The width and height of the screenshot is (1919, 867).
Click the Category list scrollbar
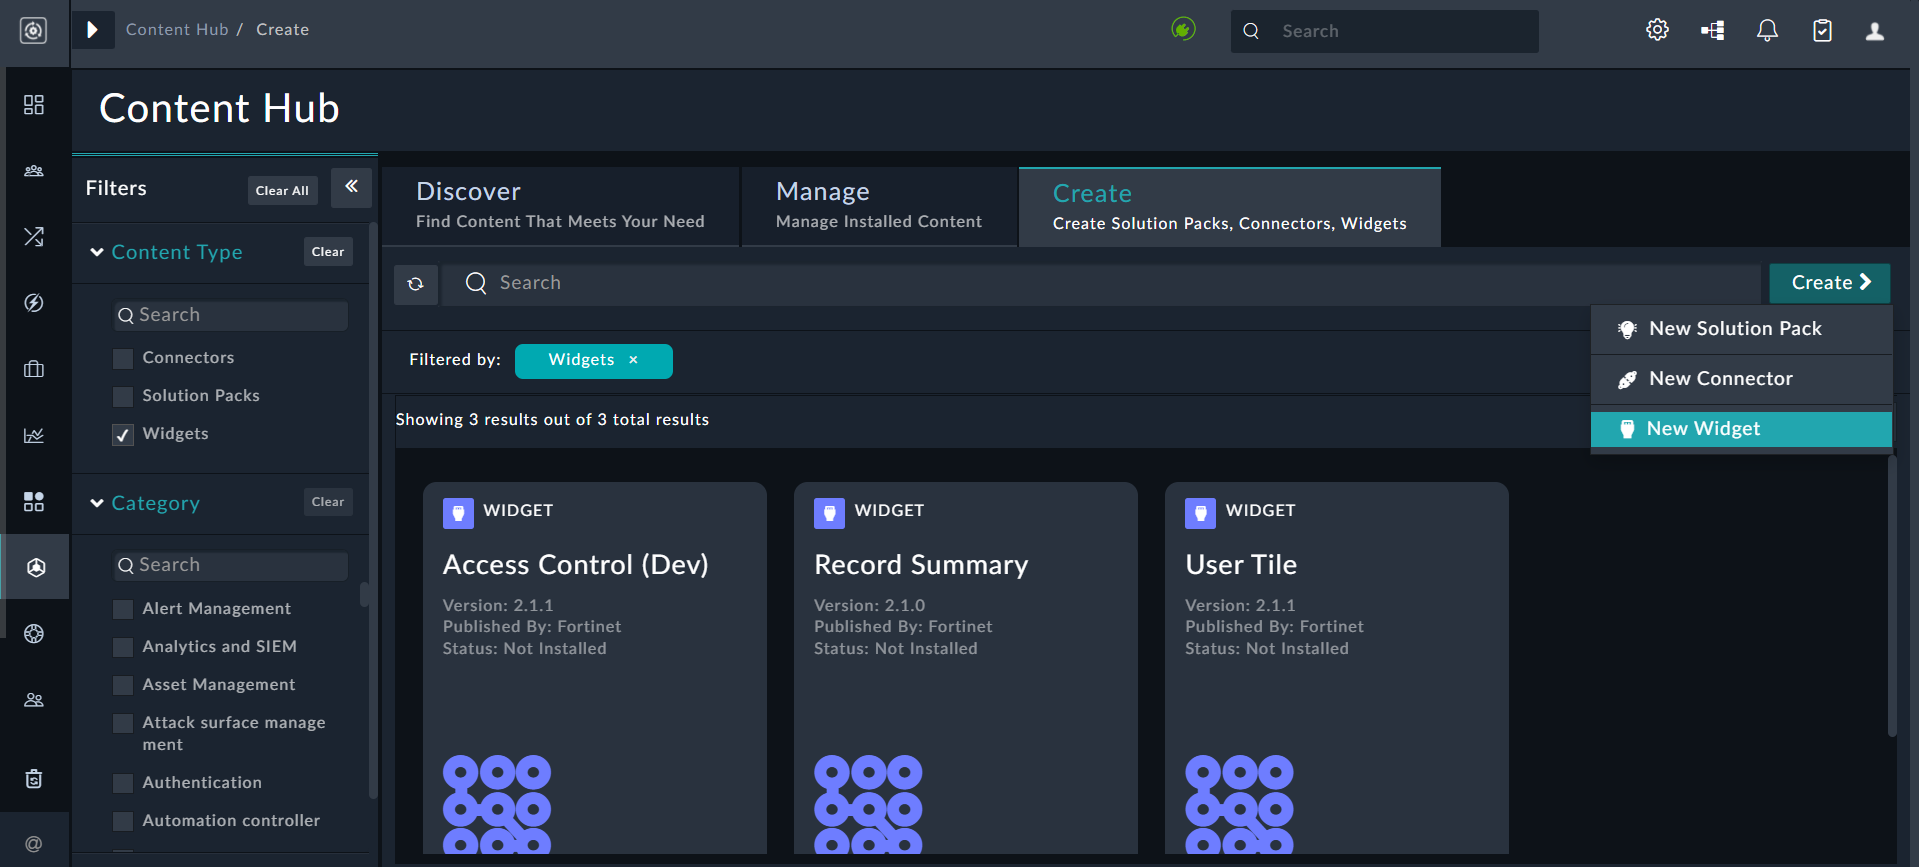pyautogui.click(x=364, y=595)
